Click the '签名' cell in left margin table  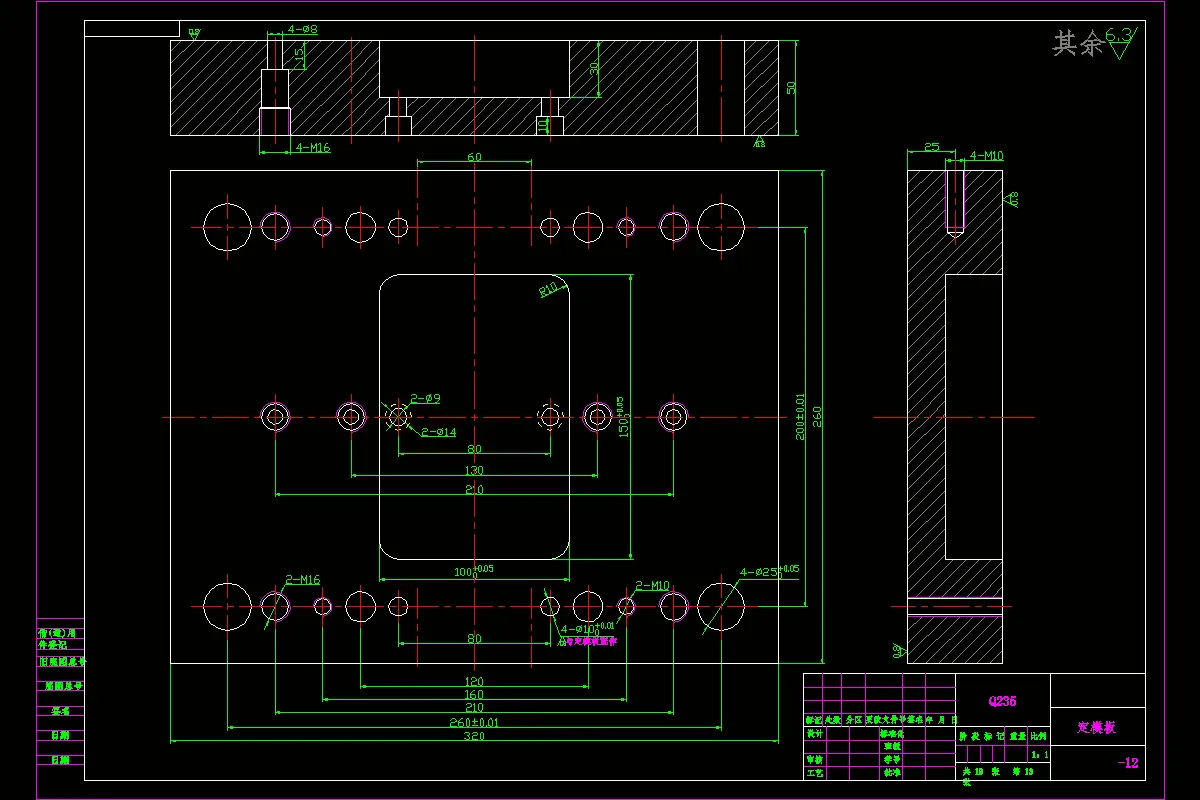coord(60,711)
